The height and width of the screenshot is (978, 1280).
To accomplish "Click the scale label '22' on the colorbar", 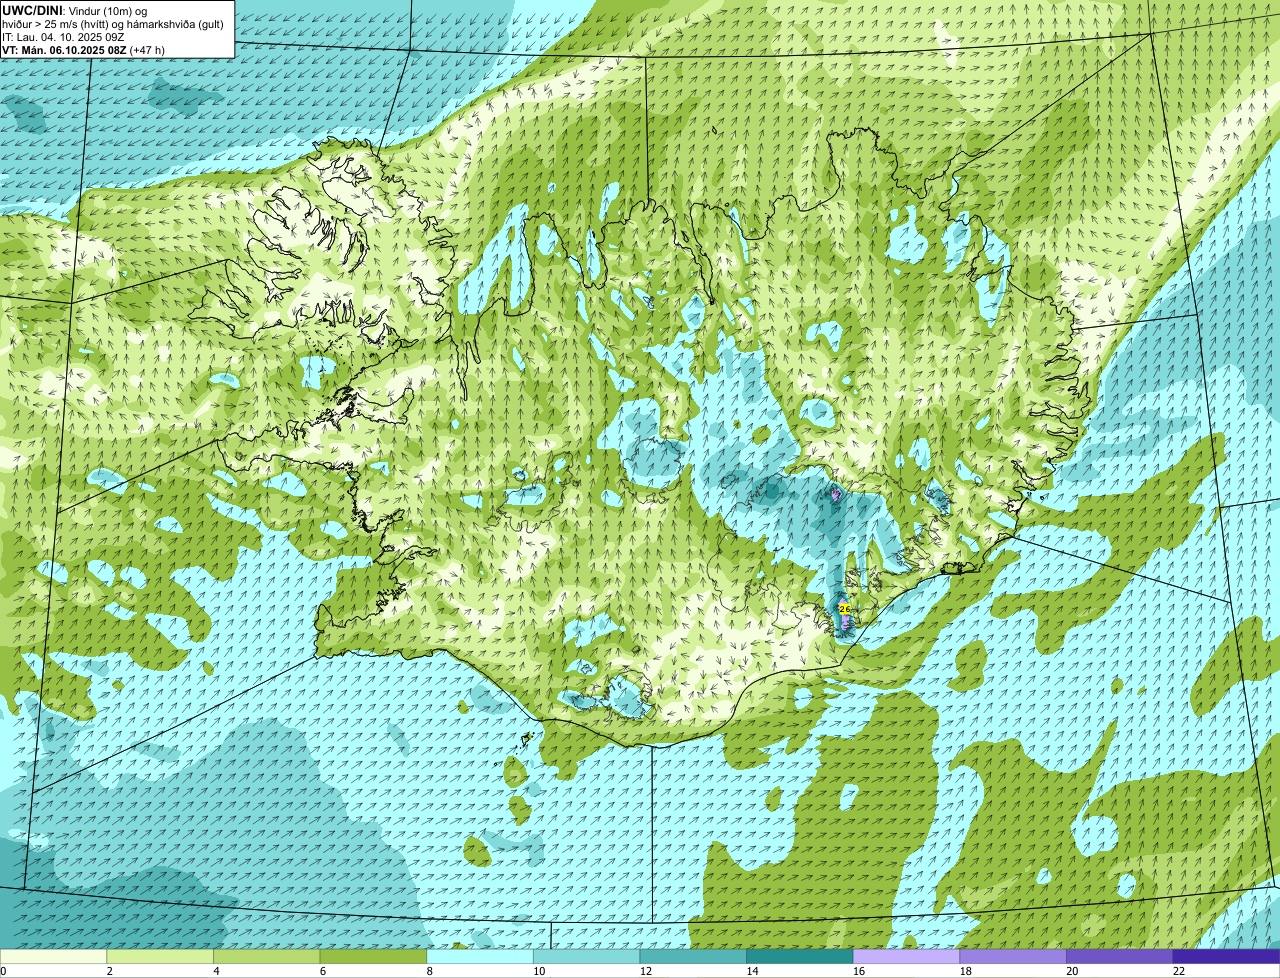I will pos(1179,971).
